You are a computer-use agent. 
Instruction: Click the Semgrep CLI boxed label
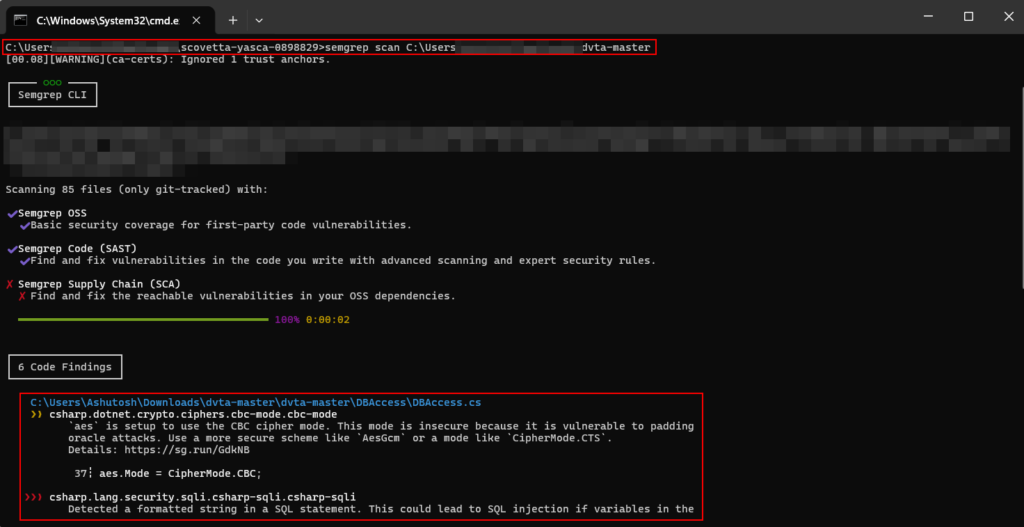[53, 95]
